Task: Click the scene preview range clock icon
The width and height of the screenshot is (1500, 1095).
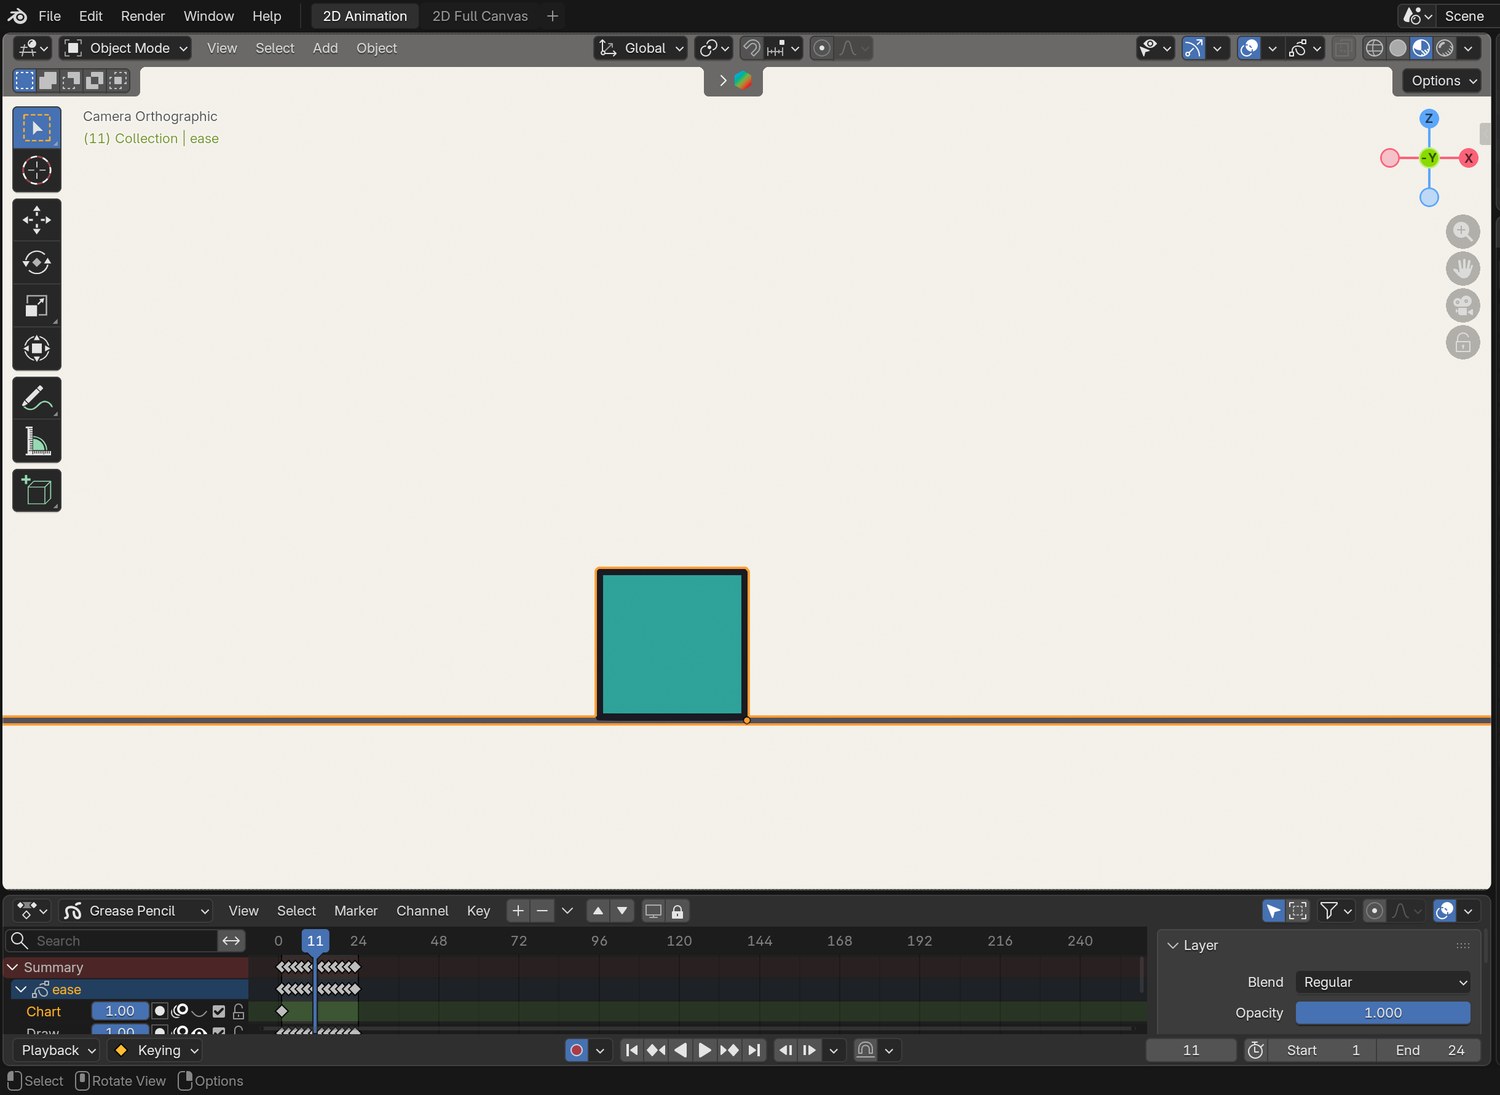Action: pos(1256,1050)
